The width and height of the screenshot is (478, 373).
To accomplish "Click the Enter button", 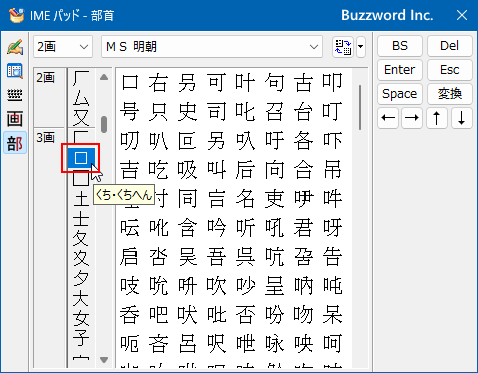I will tap(400, 70).
